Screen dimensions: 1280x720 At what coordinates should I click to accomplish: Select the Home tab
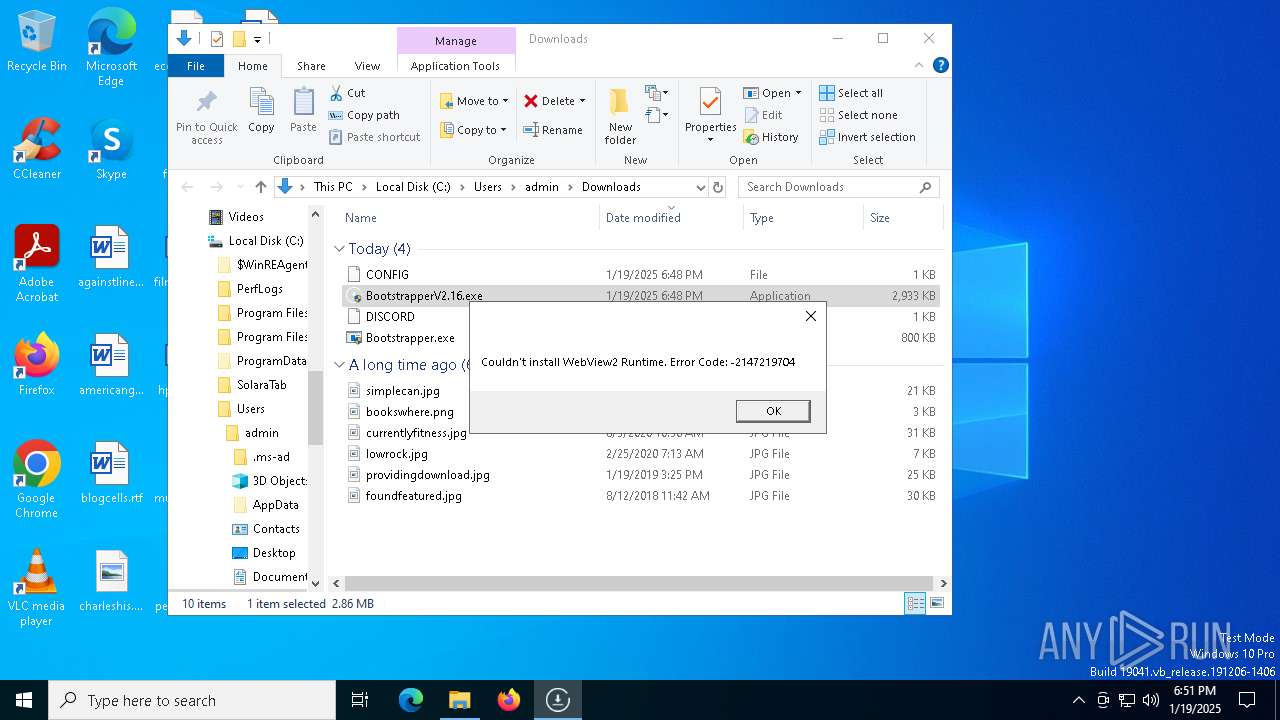coord(253,66)
